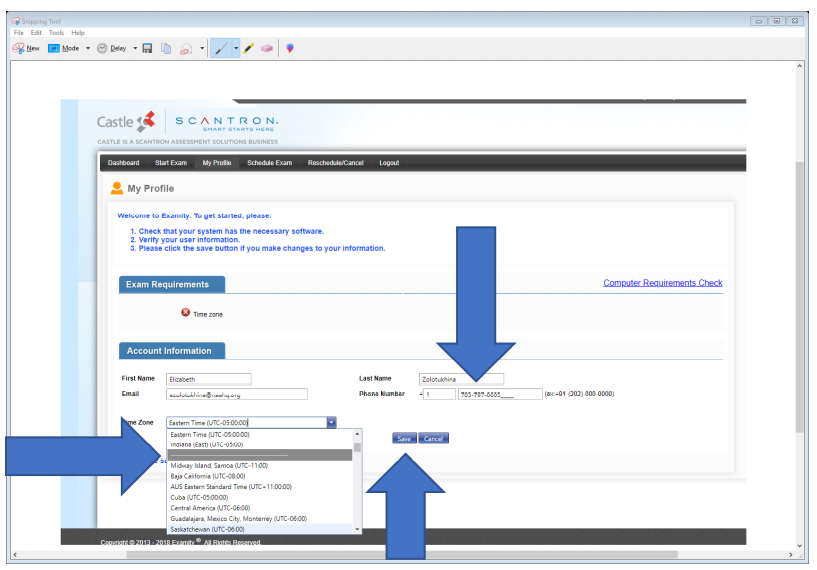This screenshot has width=817, height=570.
Task: Click the time zone list scroll-down arrow
Action: tap(357, 529)
